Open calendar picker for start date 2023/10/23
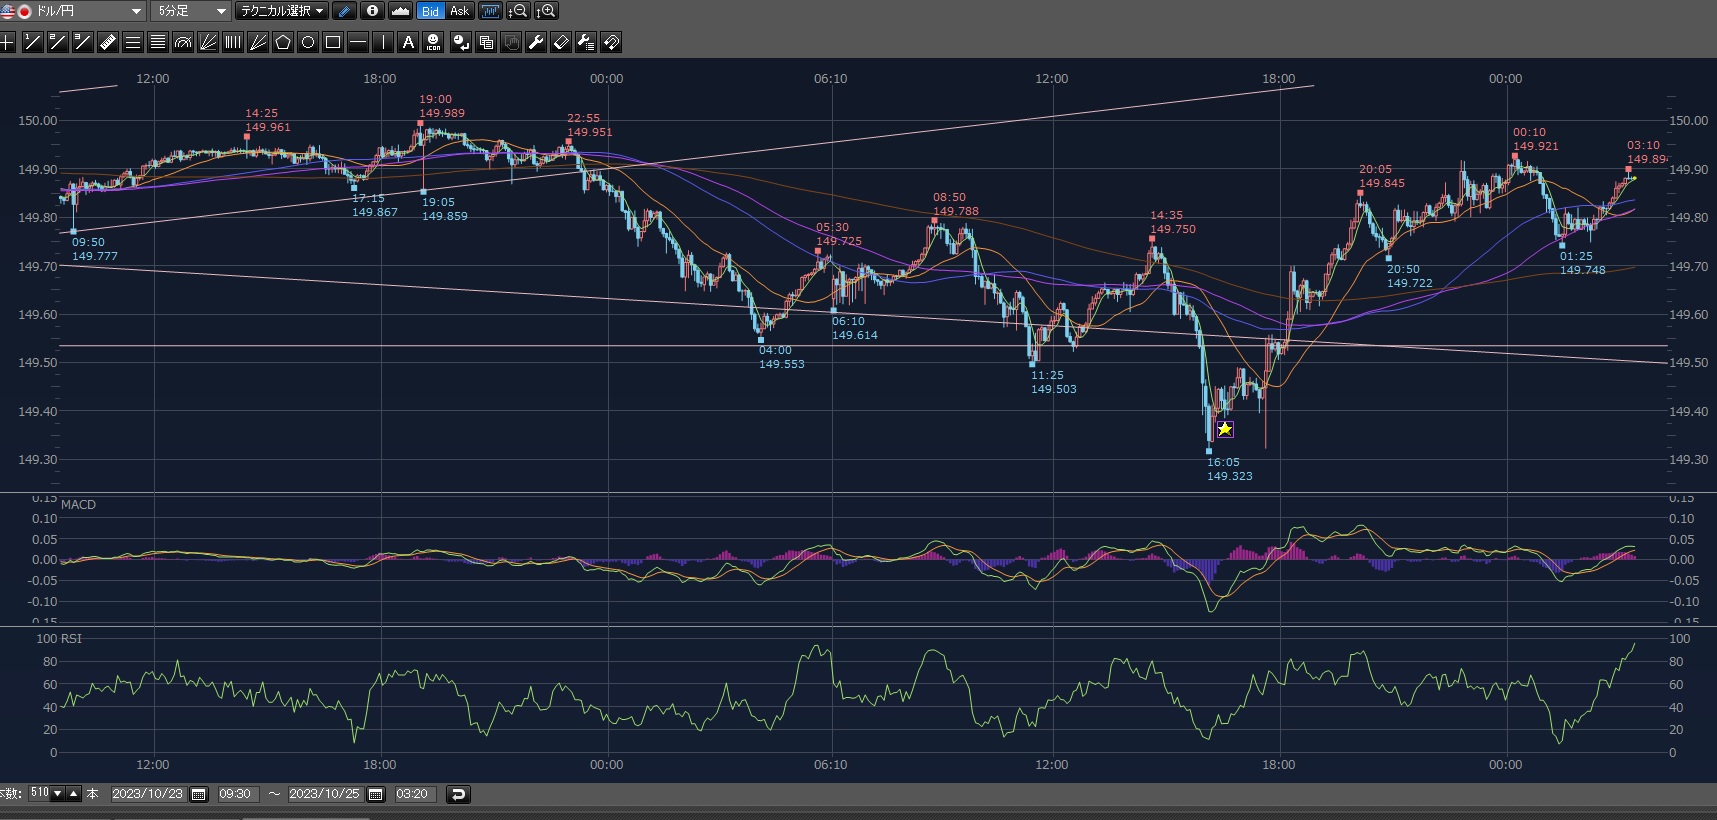Viewport: 1717px width, 820px height. (199, 794)
